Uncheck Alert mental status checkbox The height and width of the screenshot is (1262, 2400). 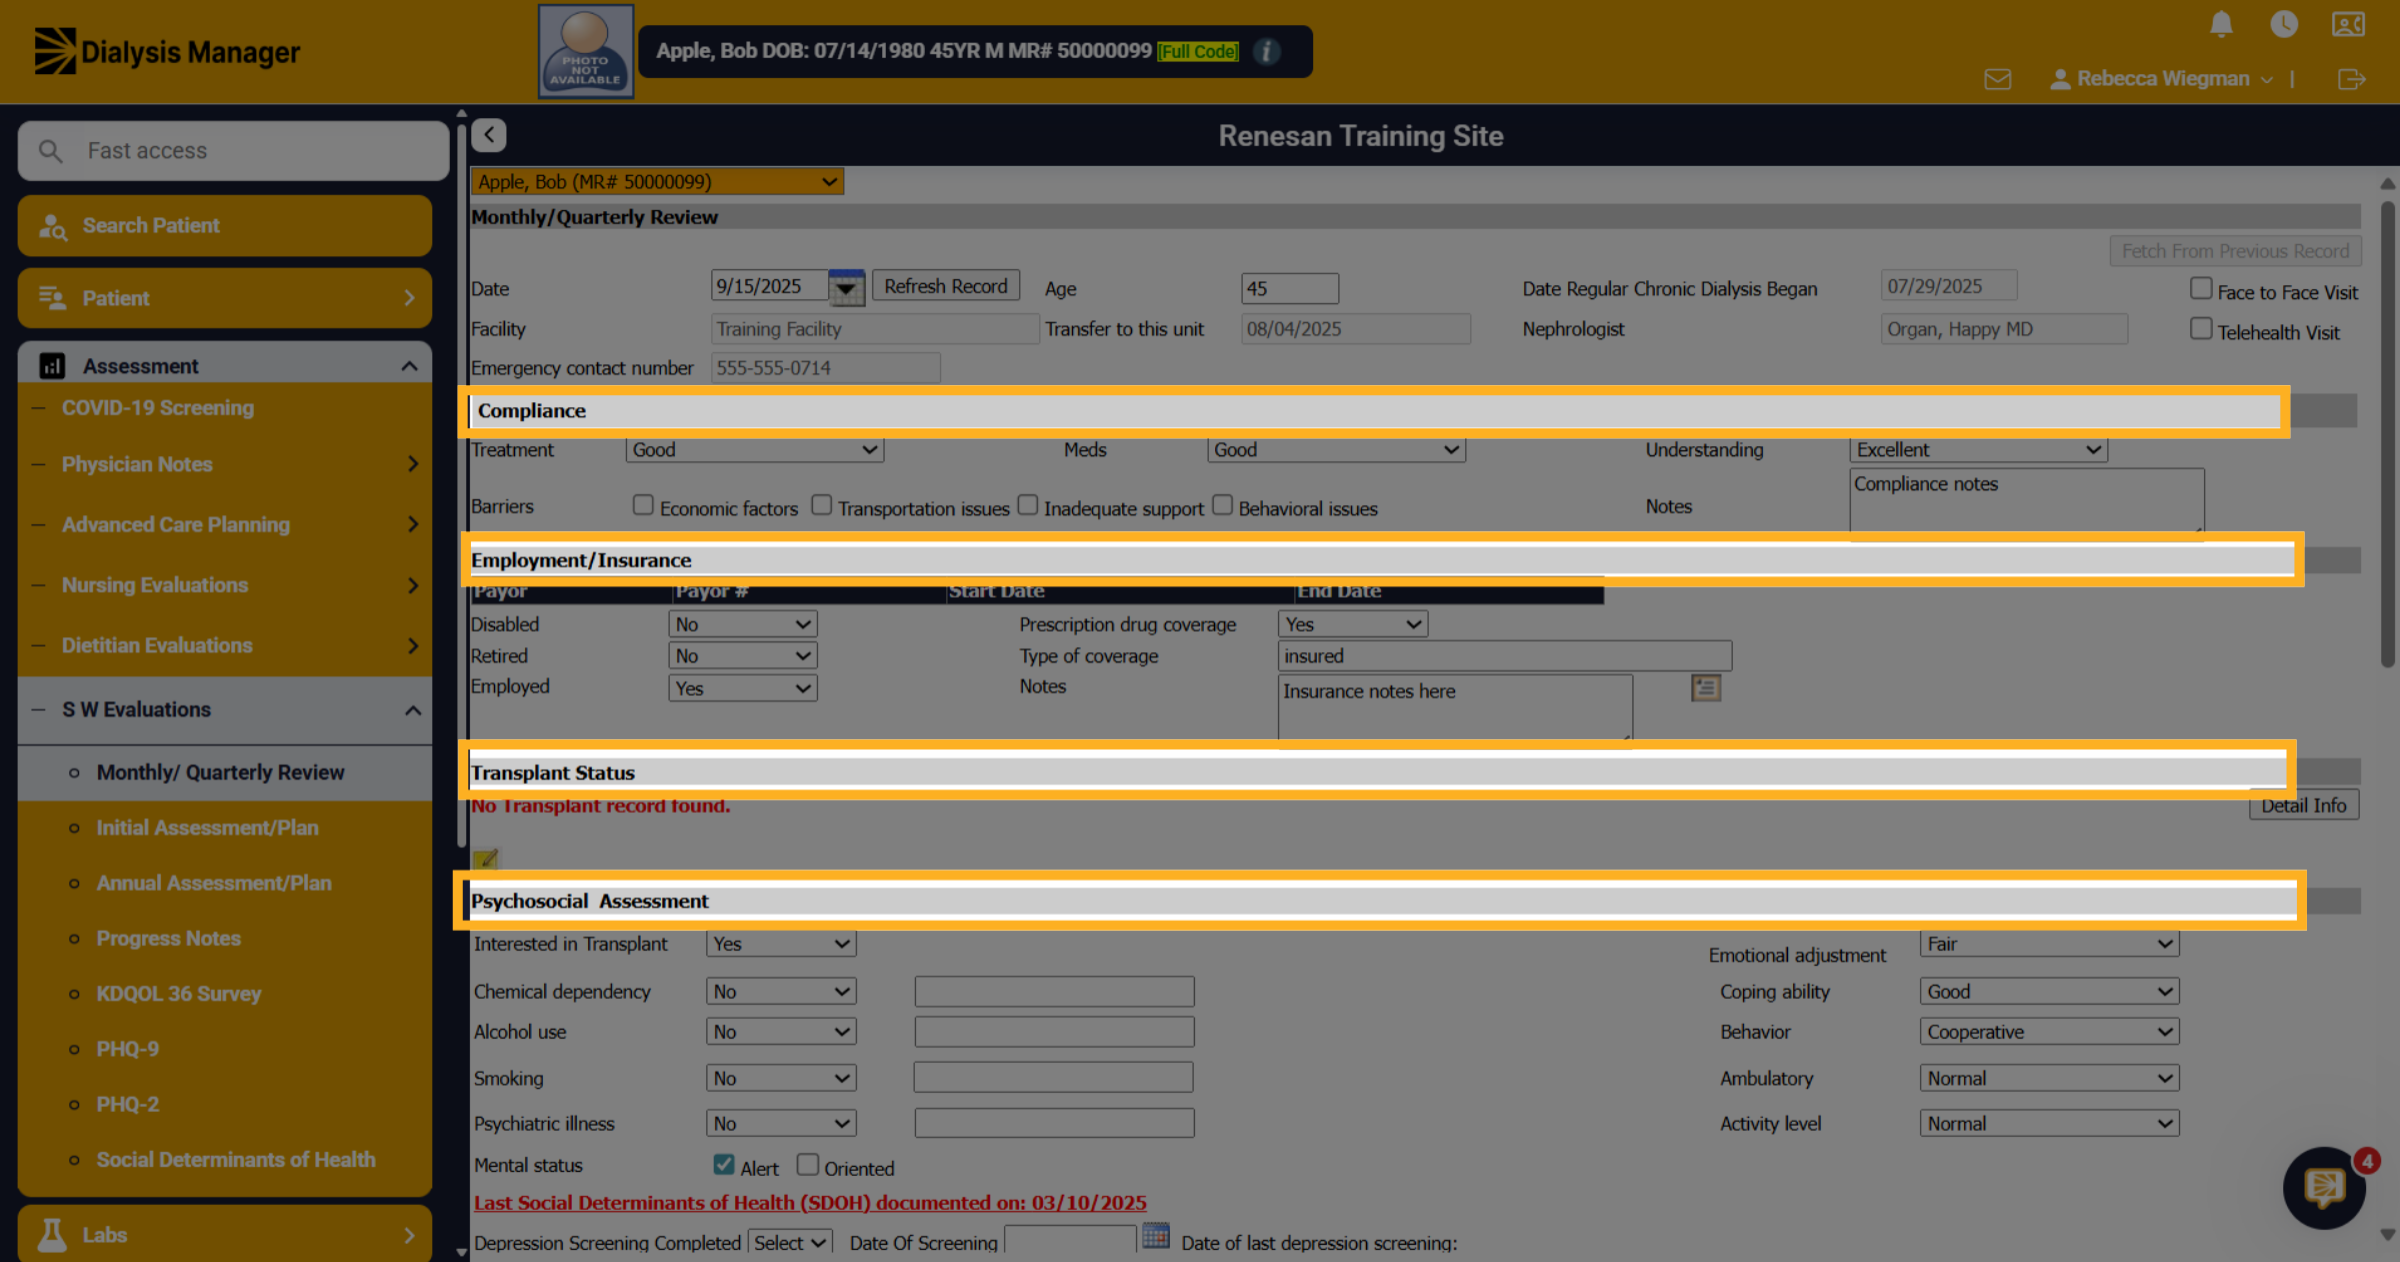point(724,1165)
